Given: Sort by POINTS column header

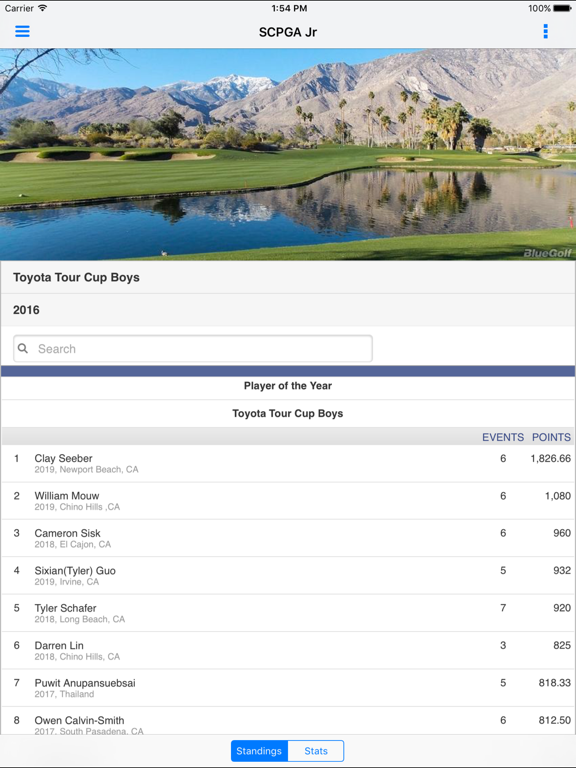Looking at the screenshot, I should 551,437.
